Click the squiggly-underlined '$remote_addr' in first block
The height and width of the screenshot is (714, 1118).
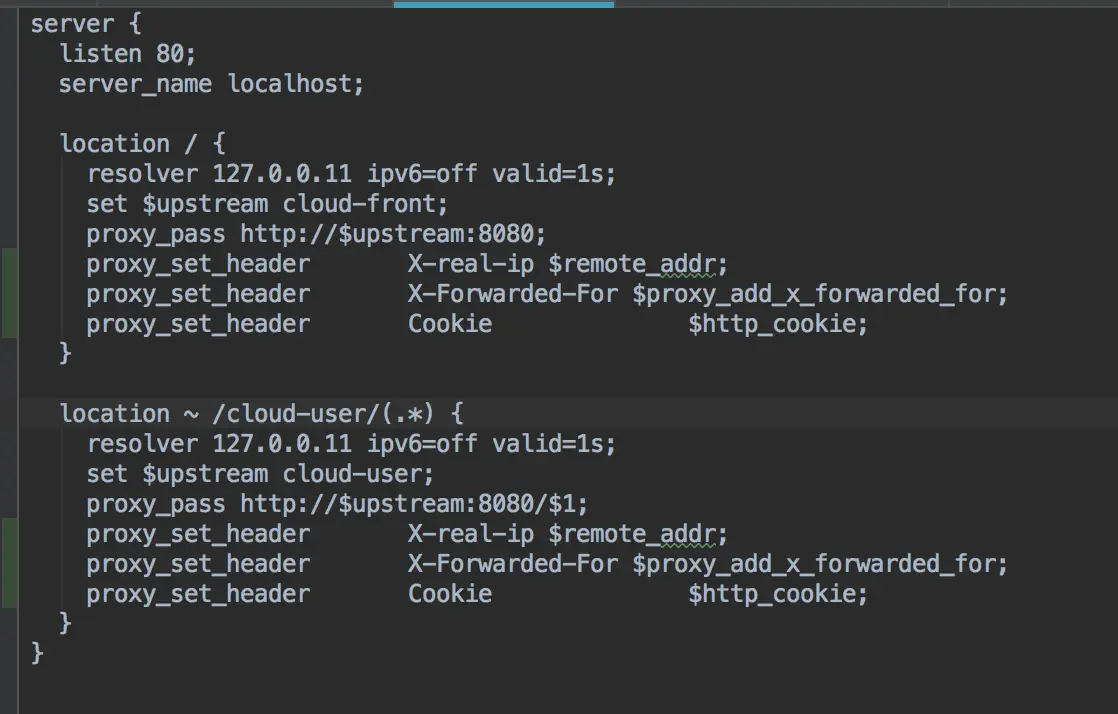[x=632, y=264]
